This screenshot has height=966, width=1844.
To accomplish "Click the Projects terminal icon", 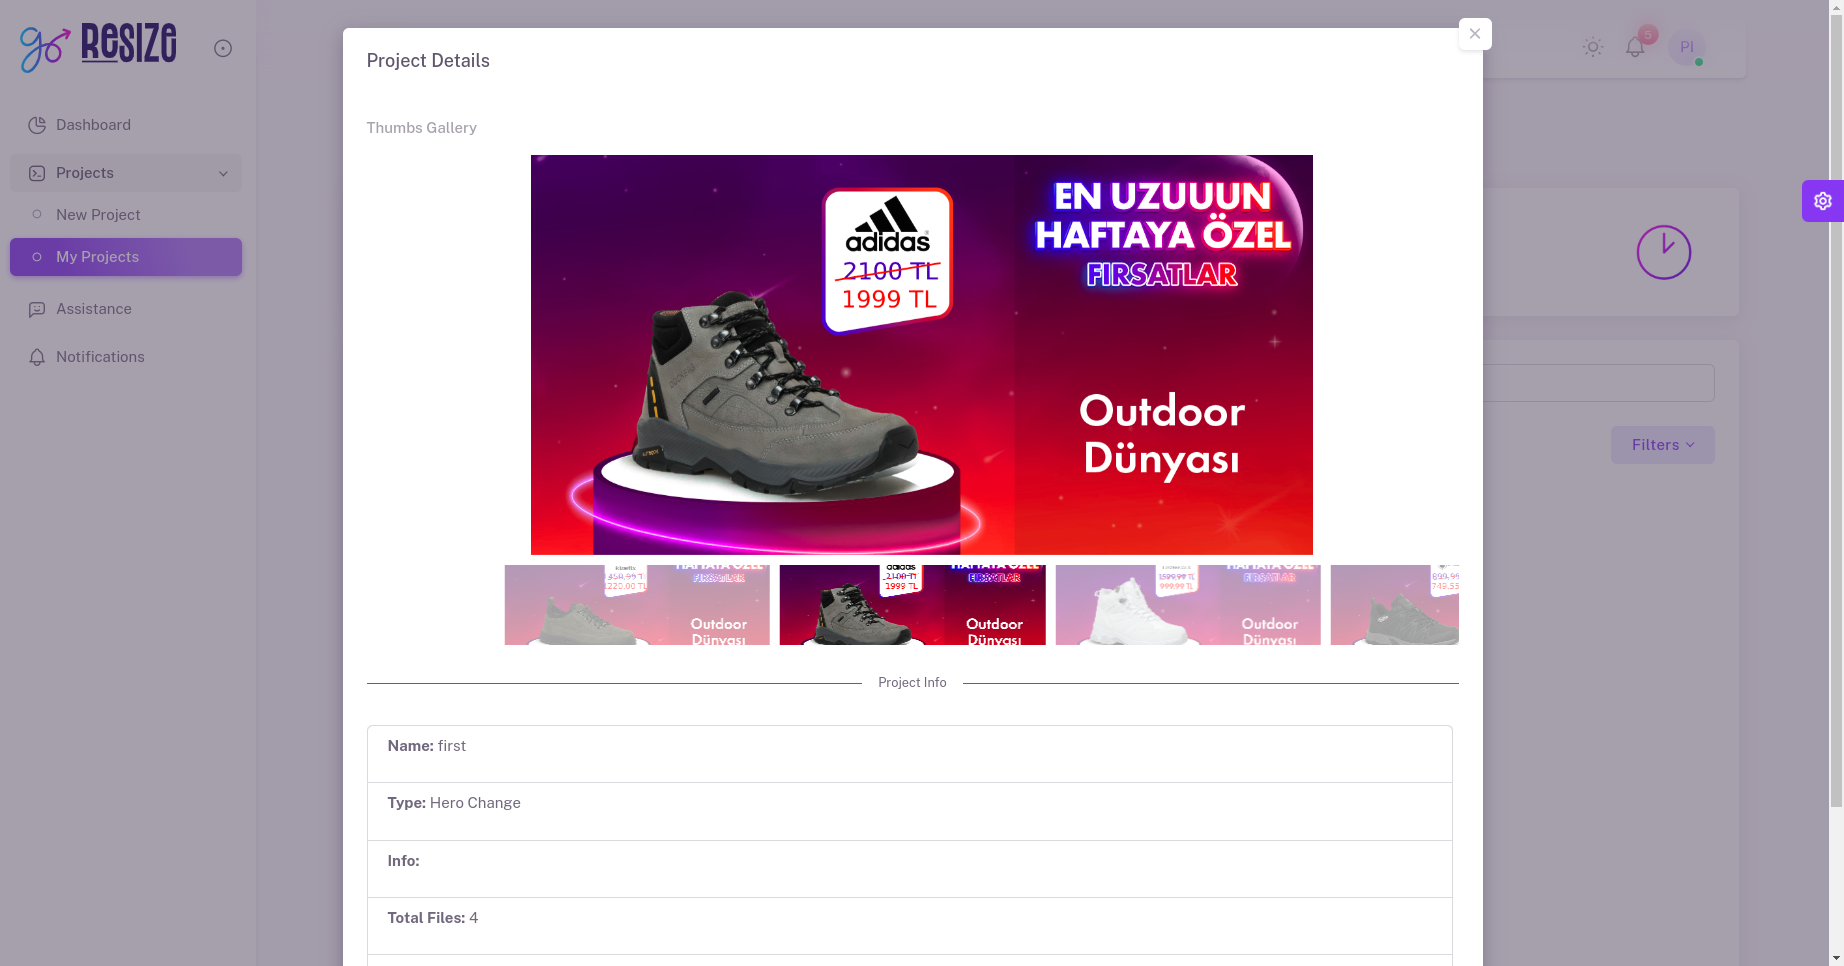I will pos(37,173).
